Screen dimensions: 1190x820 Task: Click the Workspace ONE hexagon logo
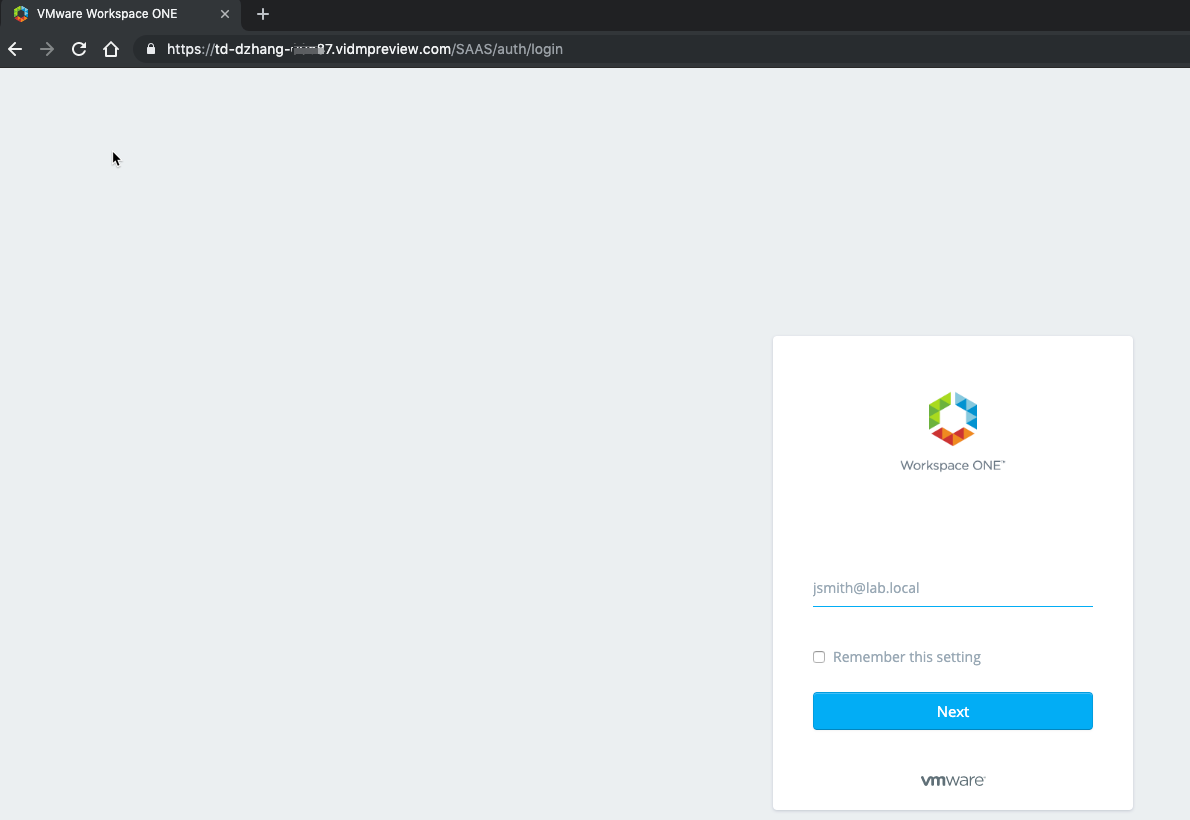[x=952, y=418]
